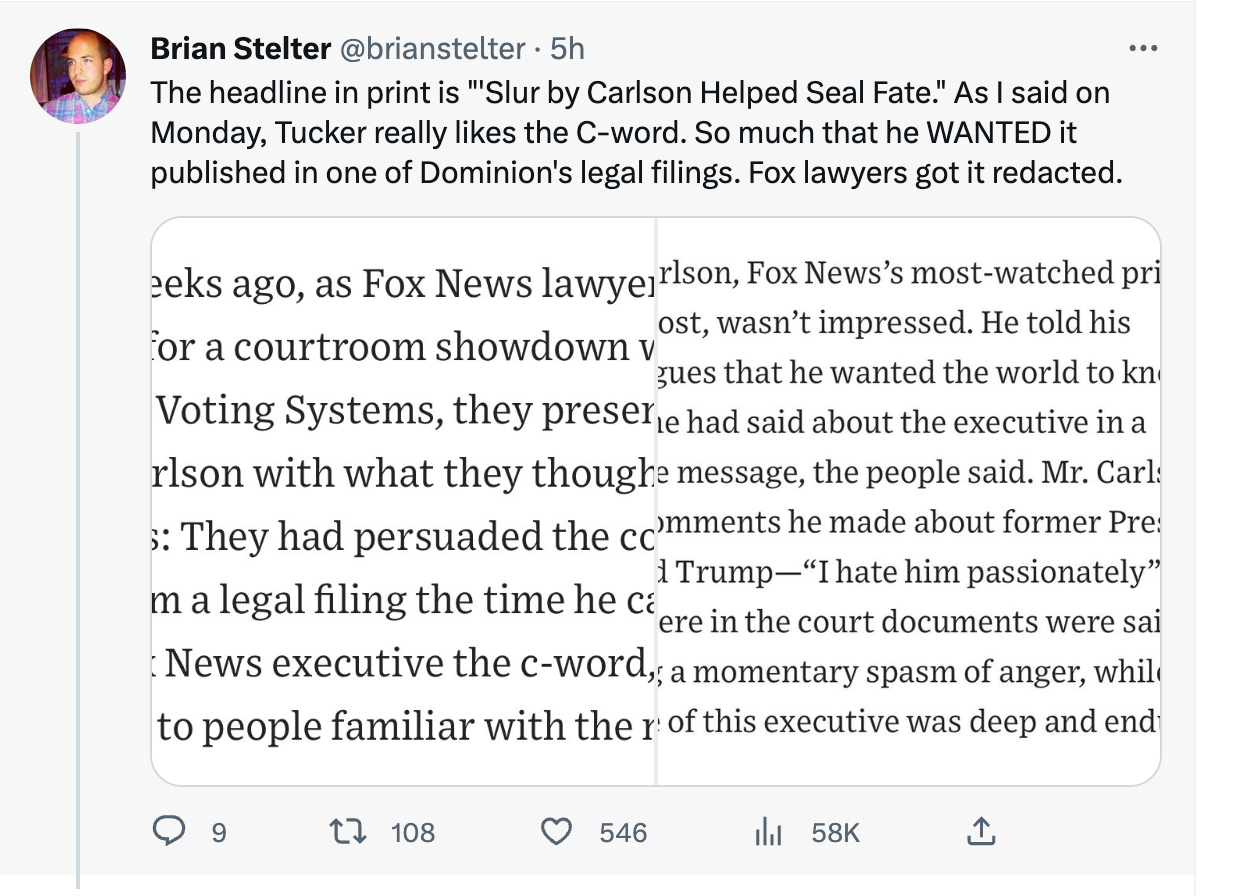
Task: Click the 5h timestamp link
Action: click(x=568, y=48)
